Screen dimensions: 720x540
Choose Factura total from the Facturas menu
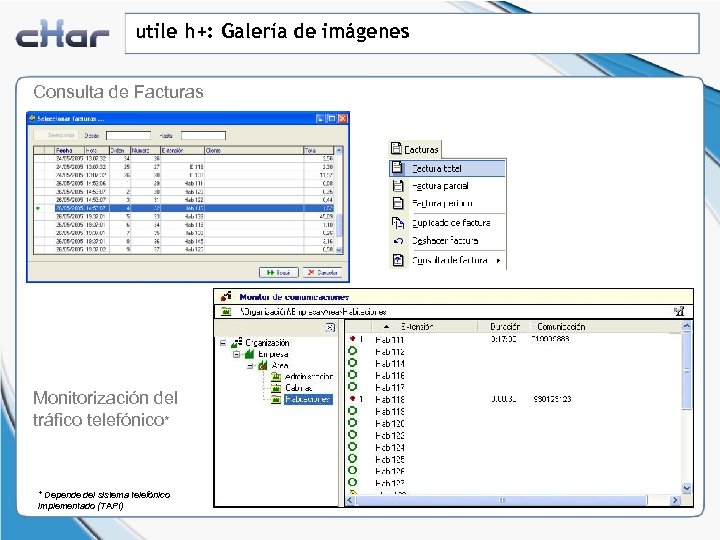coord(447,168)
